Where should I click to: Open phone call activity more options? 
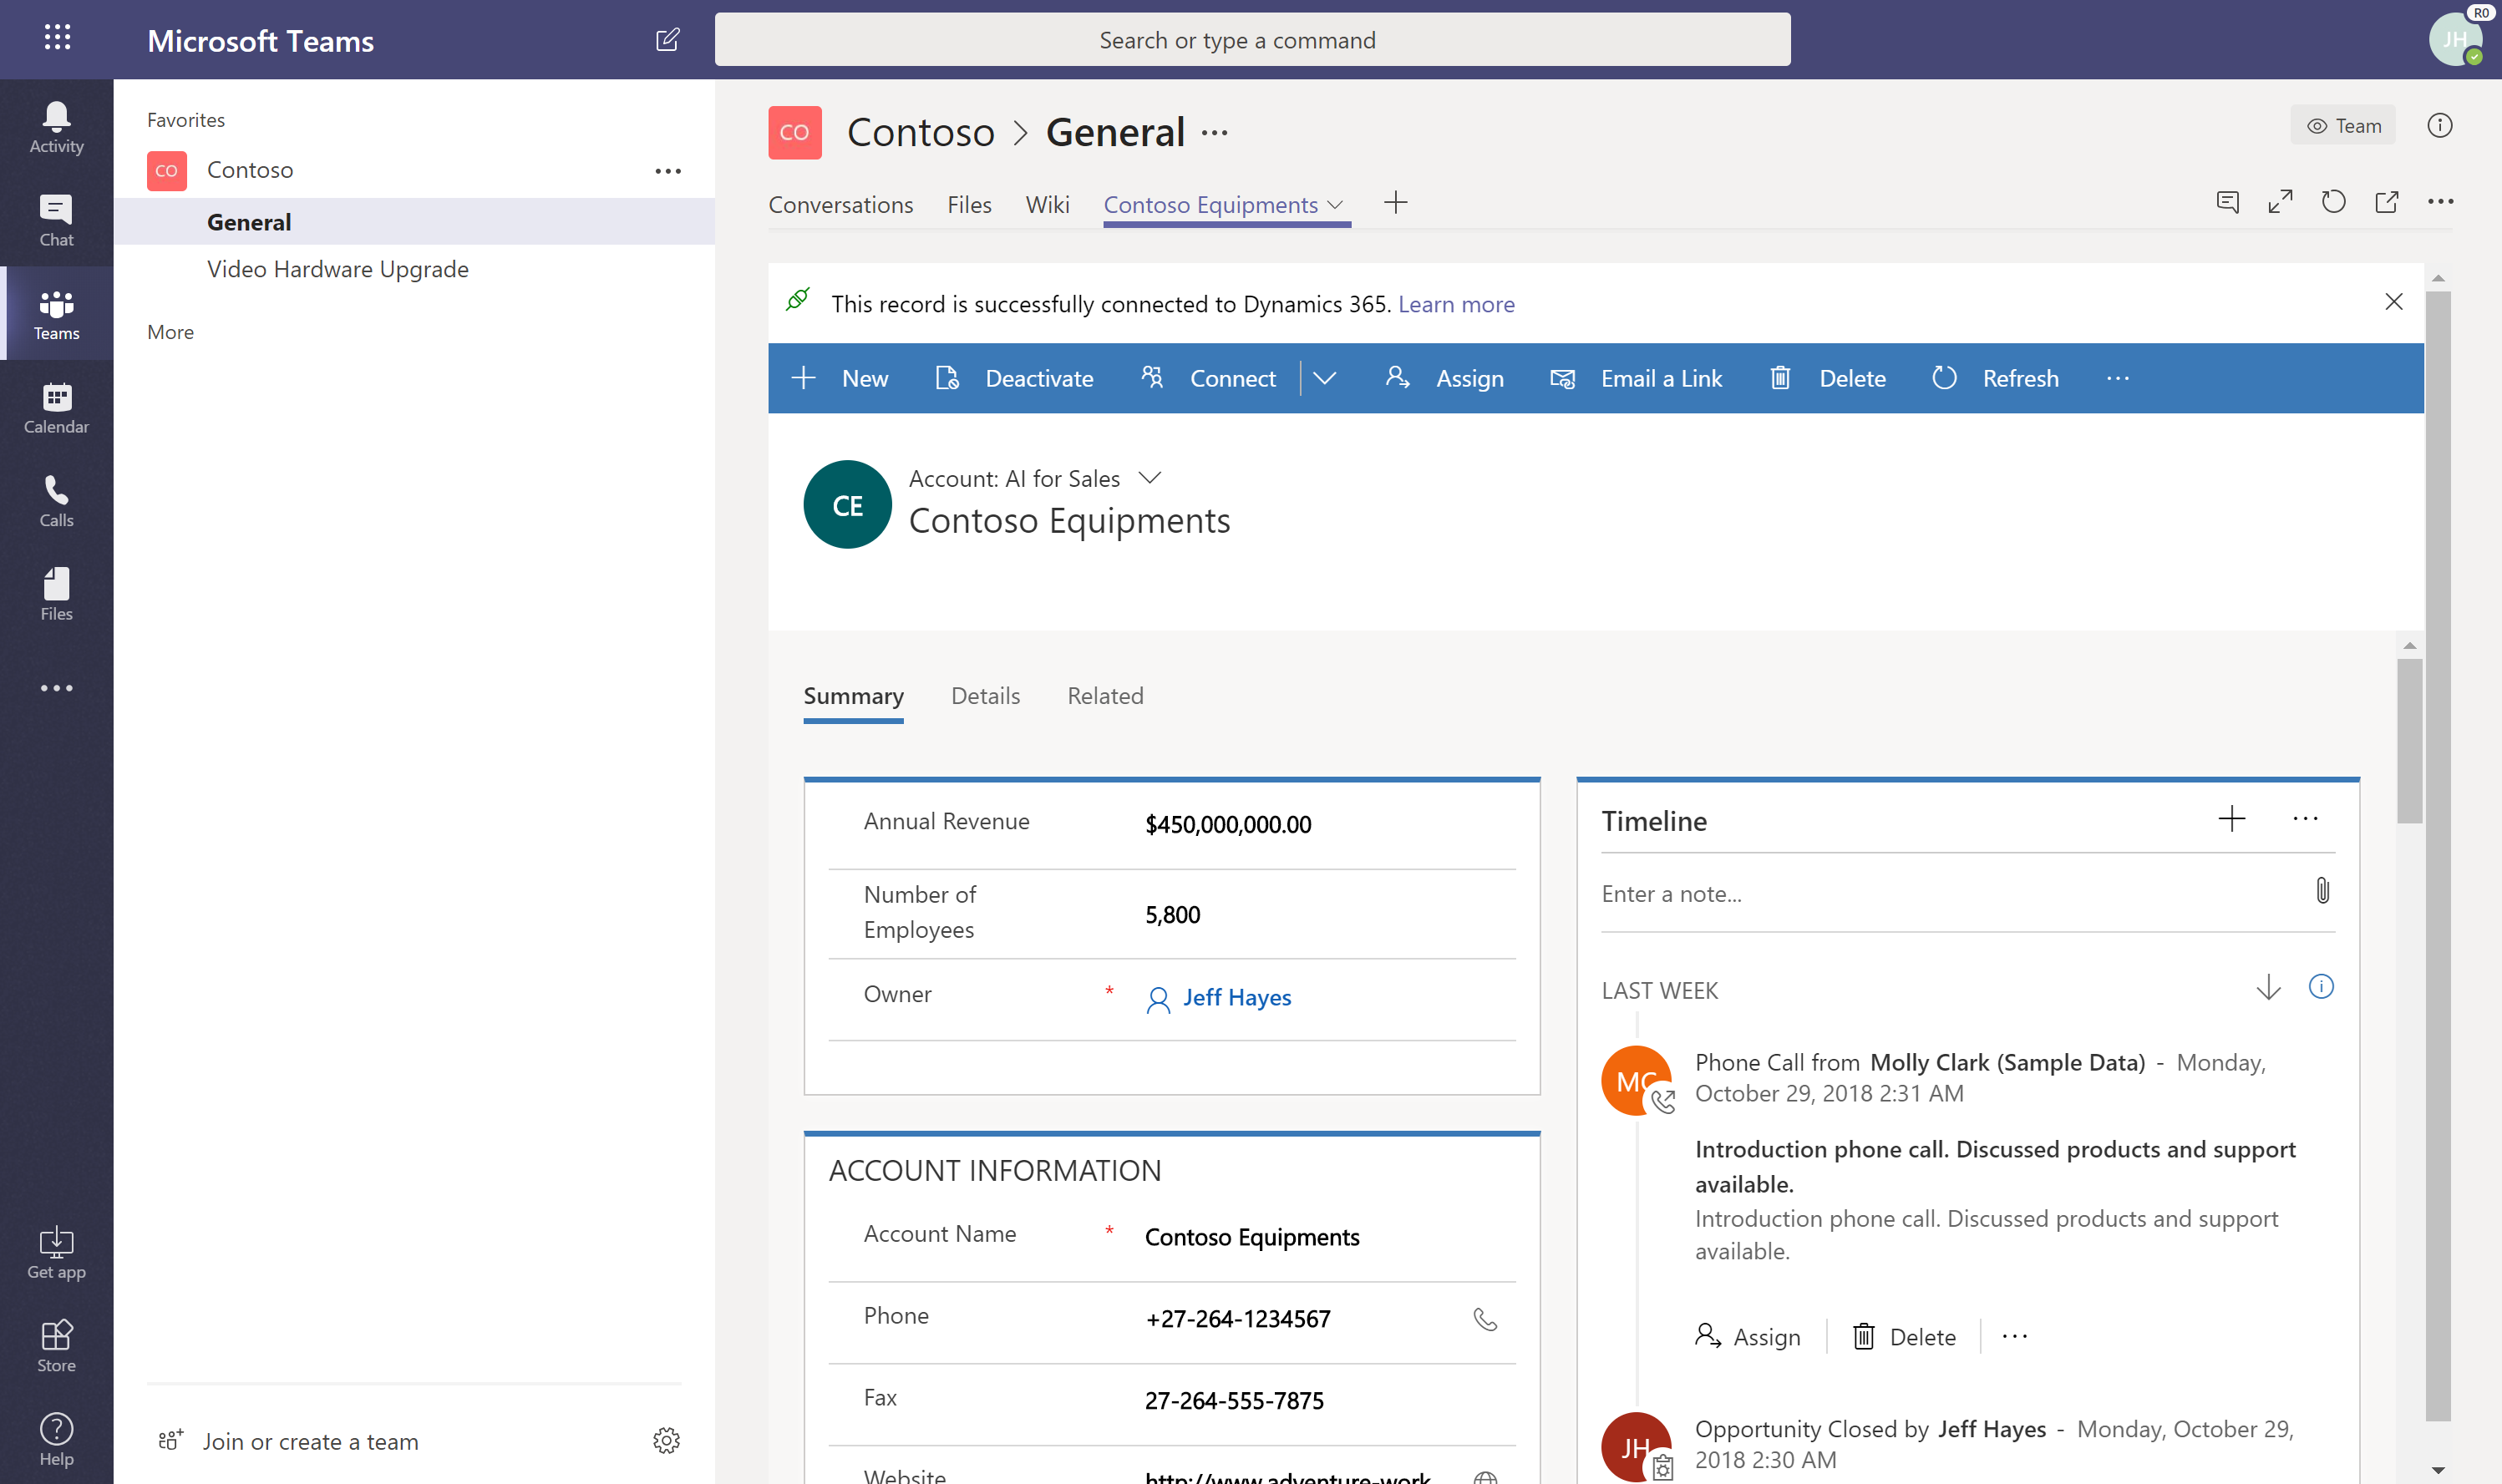click(x=2014, y=1336)
